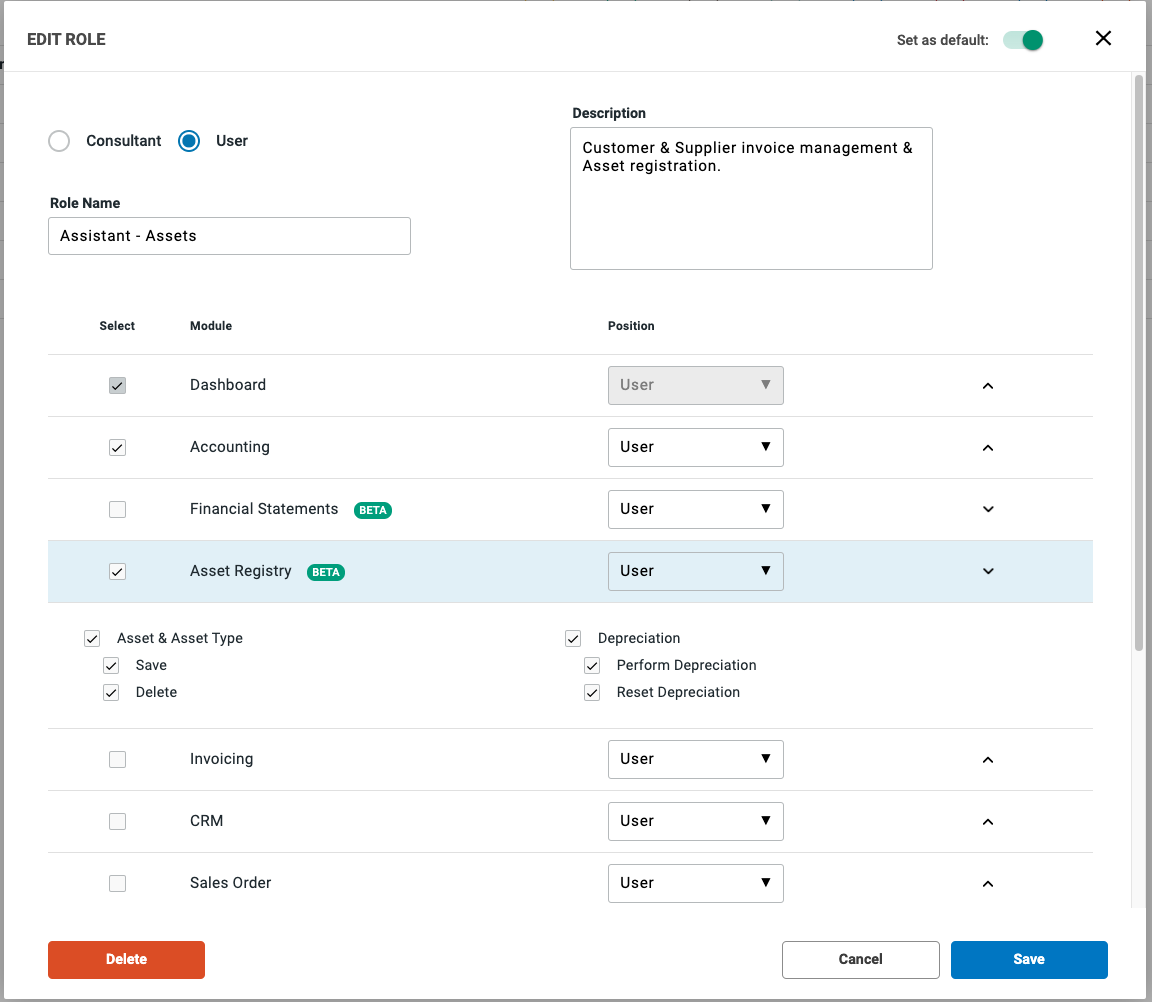Click the red Delete button
The width and height of the screenshot is (1152, 1002).
coord(126,959)
